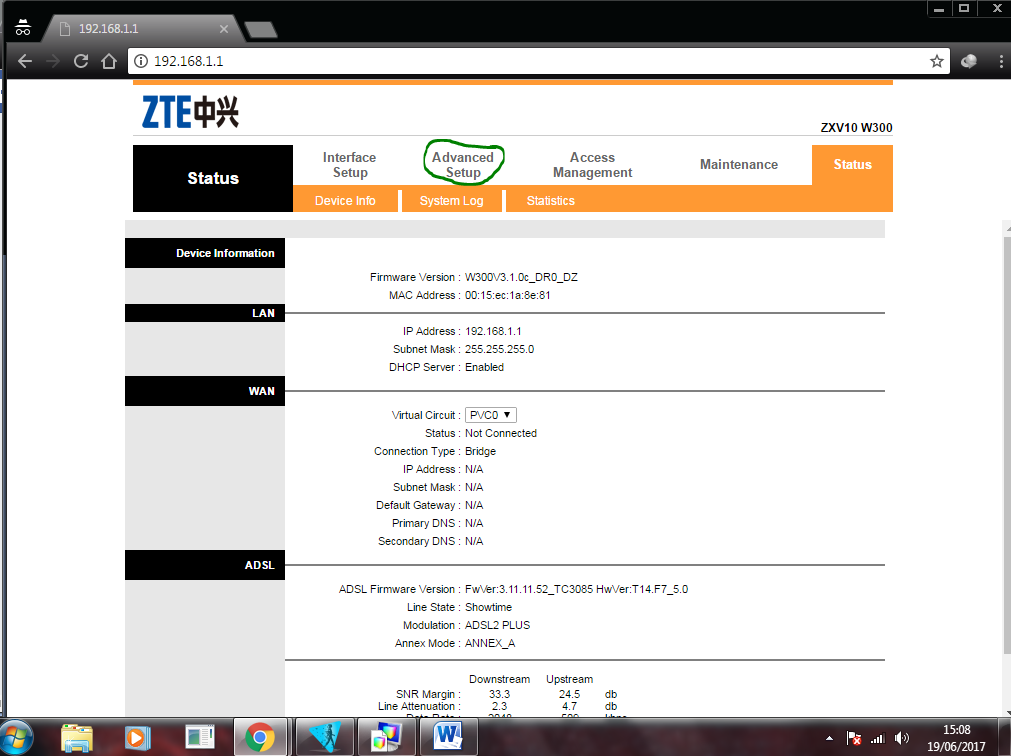The width and height of the screenshot is (1011, 756).
Task: Click the ADSL section header
Action: click(x=205, y=565)
